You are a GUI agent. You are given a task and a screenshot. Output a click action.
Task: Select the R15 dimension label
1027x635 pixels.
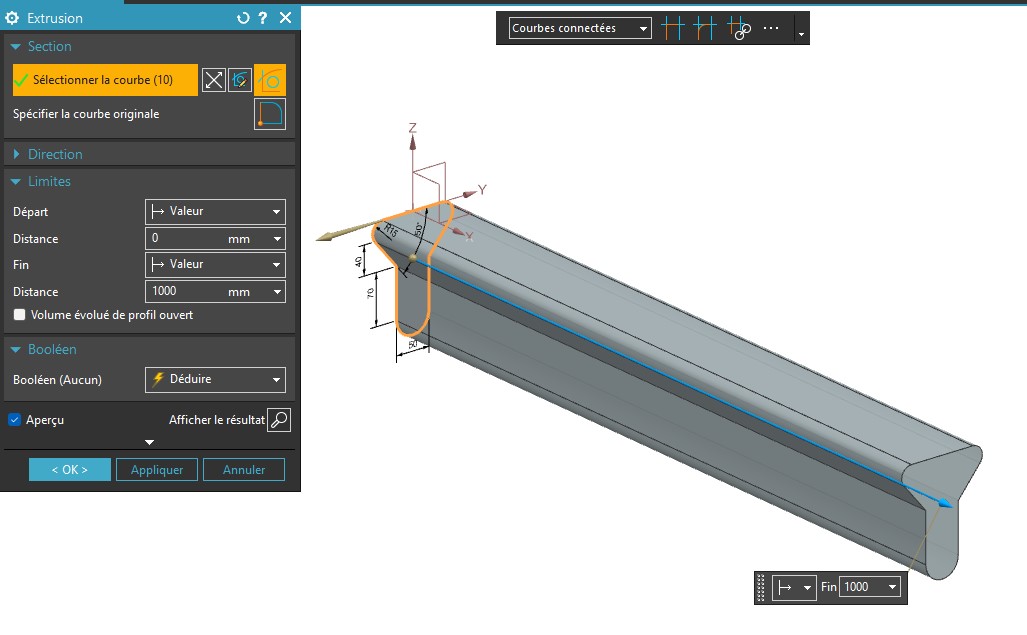pos(391,230)
